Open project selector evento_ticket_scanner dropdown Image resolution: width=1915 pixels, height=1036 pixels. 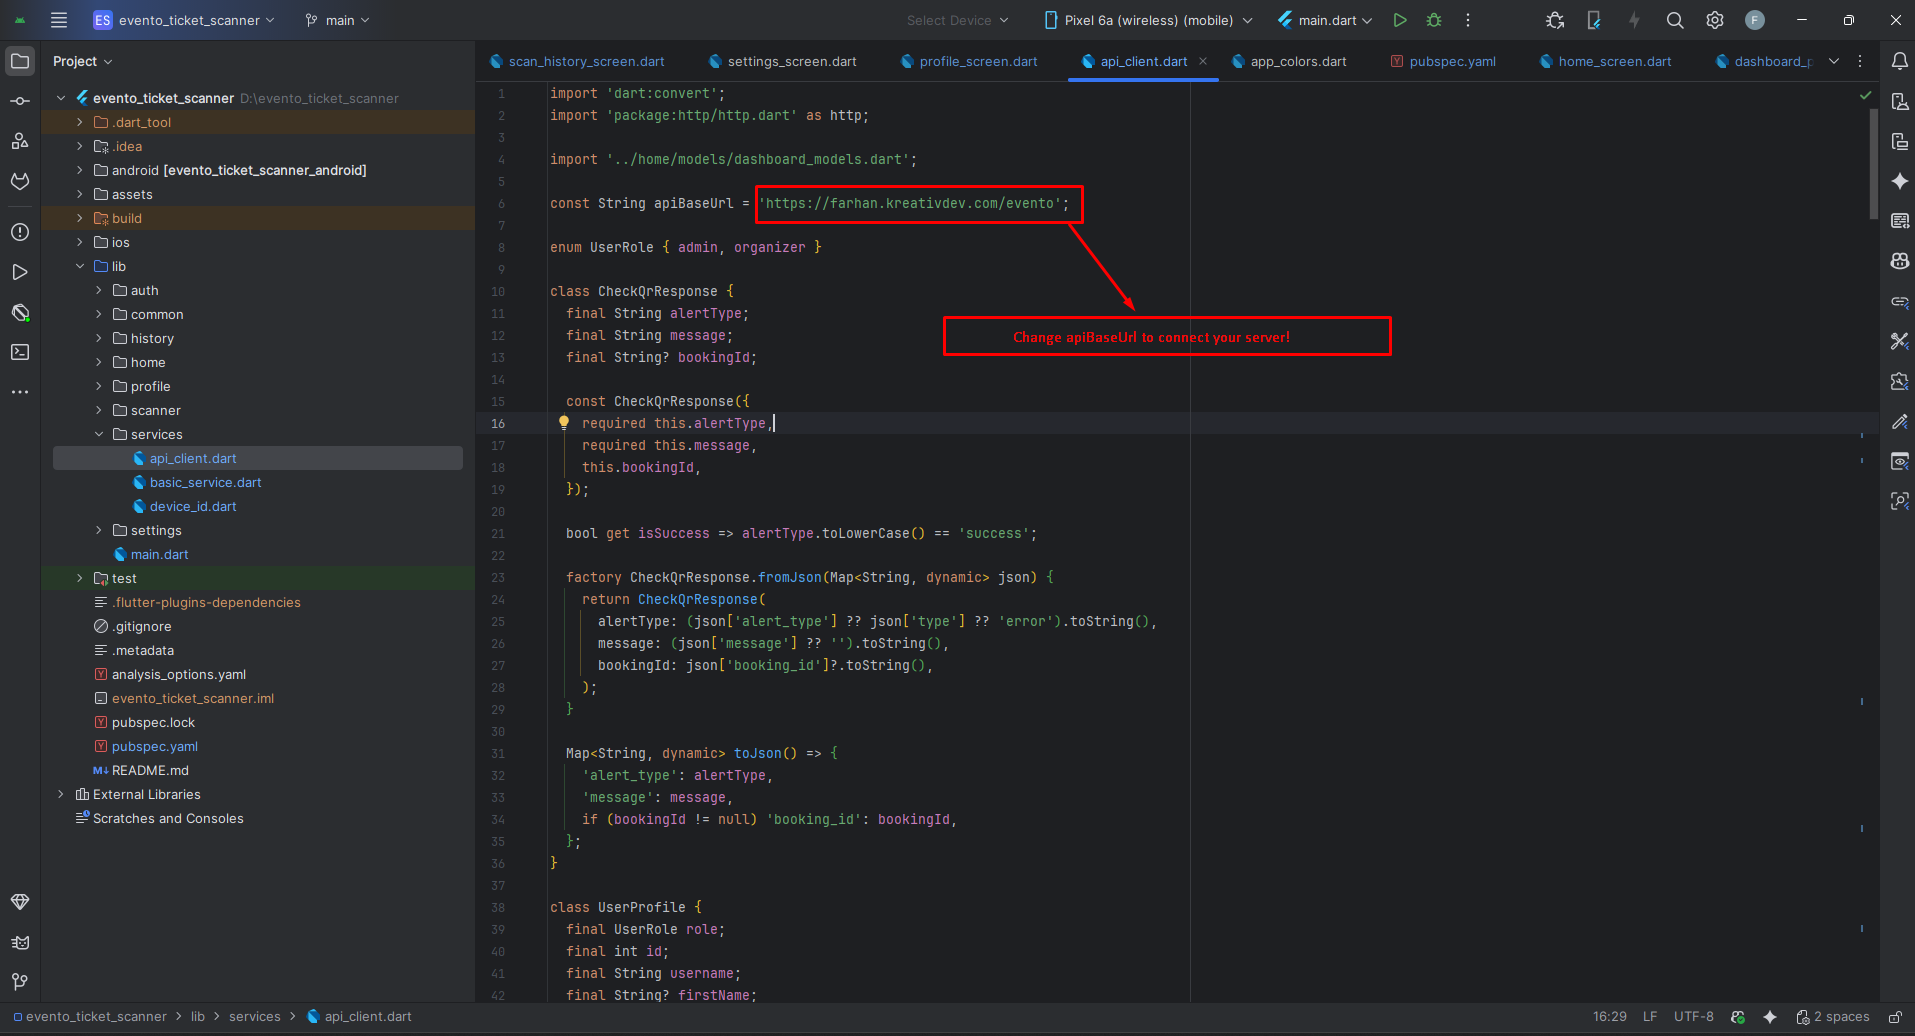click(x=183, y=20)
